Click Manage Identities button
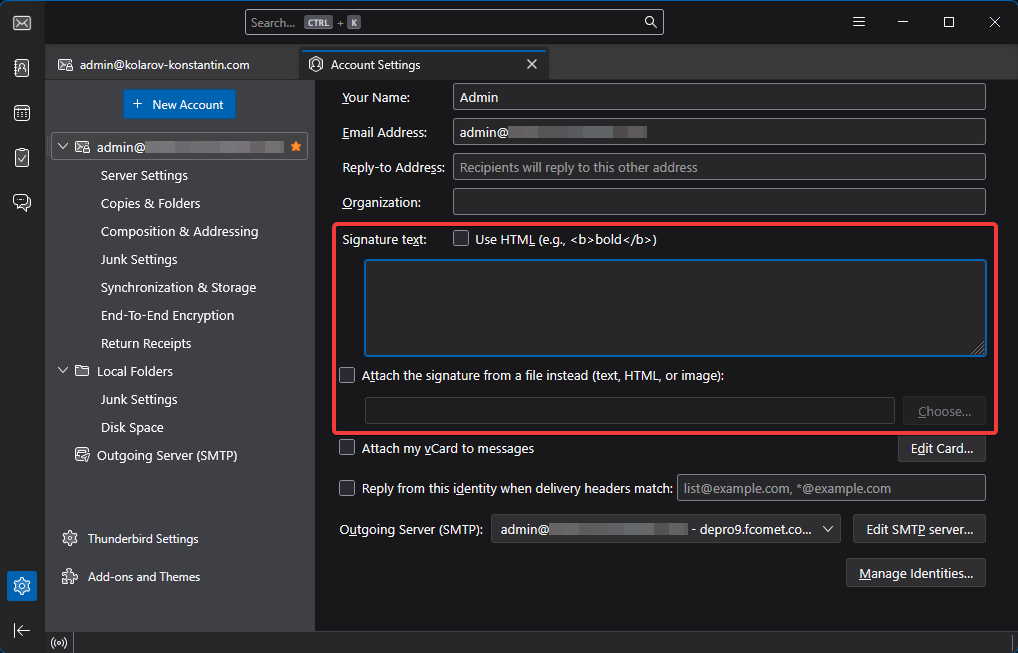The height and width of the screenshot is (653, 1018). [x=915, y=573]
